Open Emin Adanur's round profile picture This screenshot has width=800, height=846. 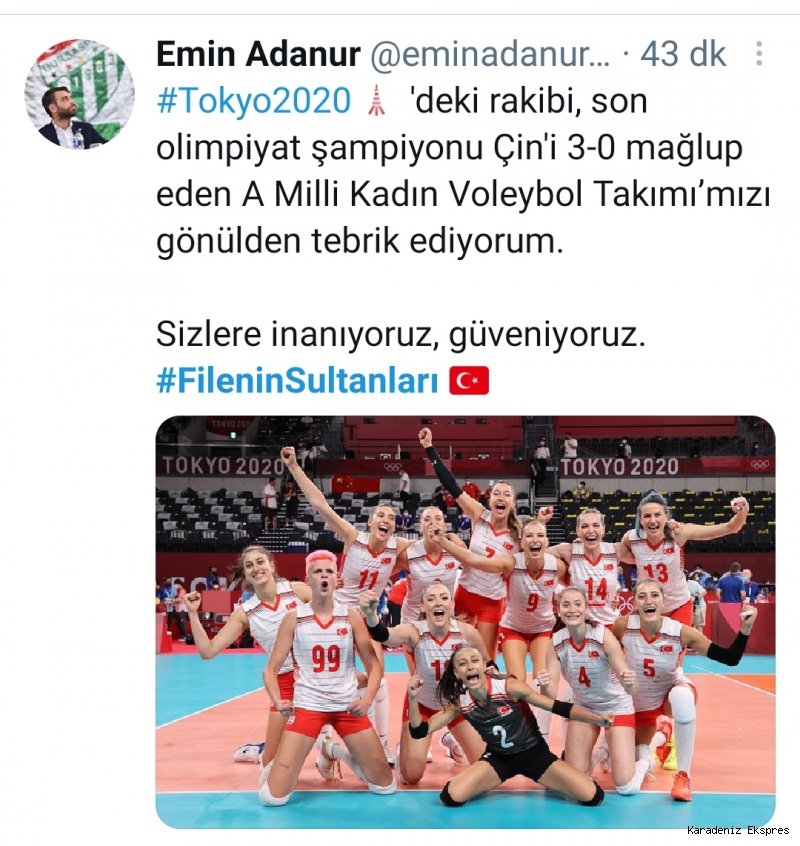coord(79,94)
